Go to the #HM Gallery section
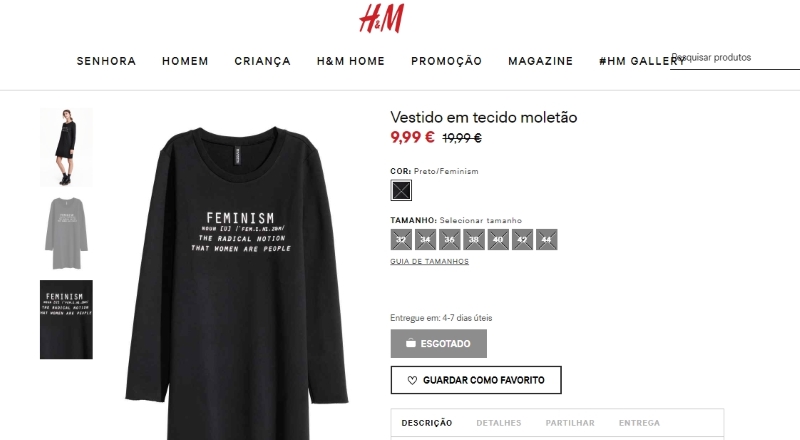This screenshot has width=800, height=440. coord(641,61)
